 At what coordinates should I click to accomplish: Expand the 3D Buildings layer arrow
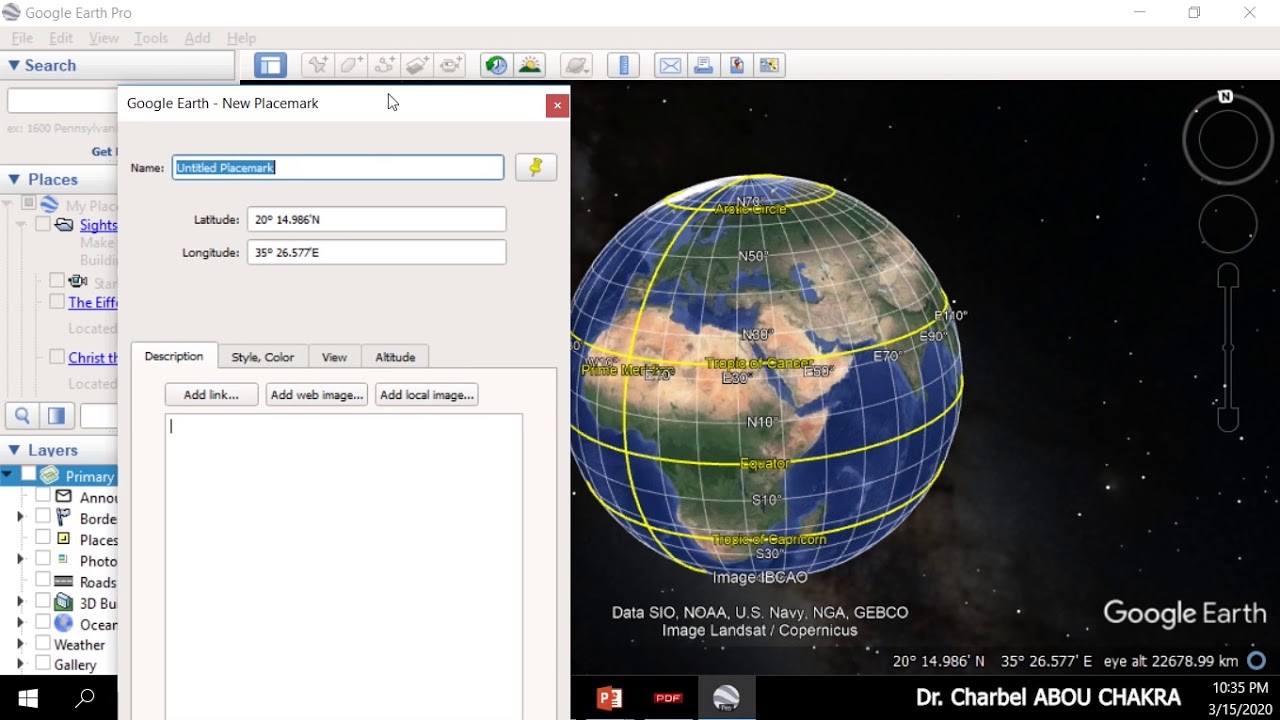(x=20, y=601)
